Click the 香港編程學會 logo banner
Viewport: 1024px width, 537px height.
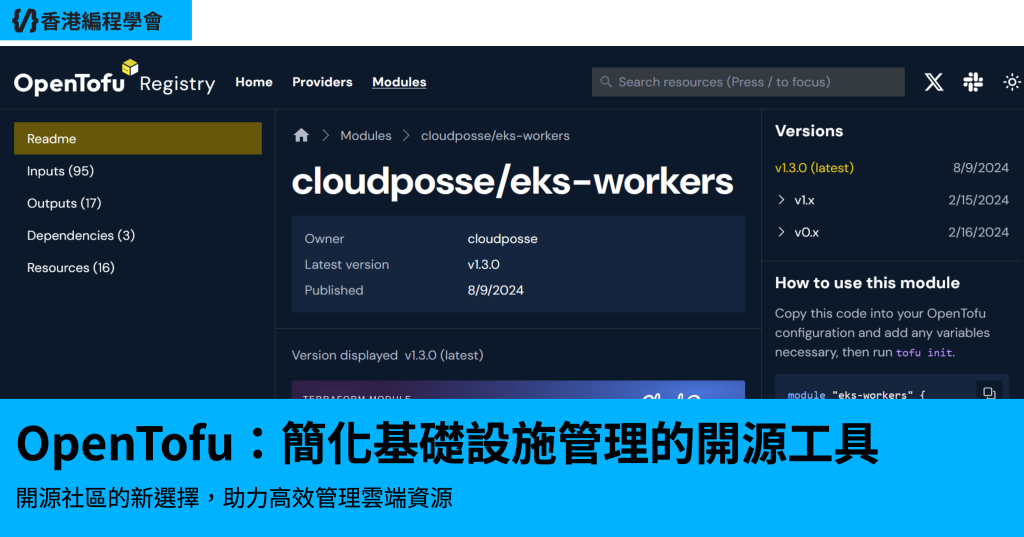pyautogui.click(x=95, y=20)
